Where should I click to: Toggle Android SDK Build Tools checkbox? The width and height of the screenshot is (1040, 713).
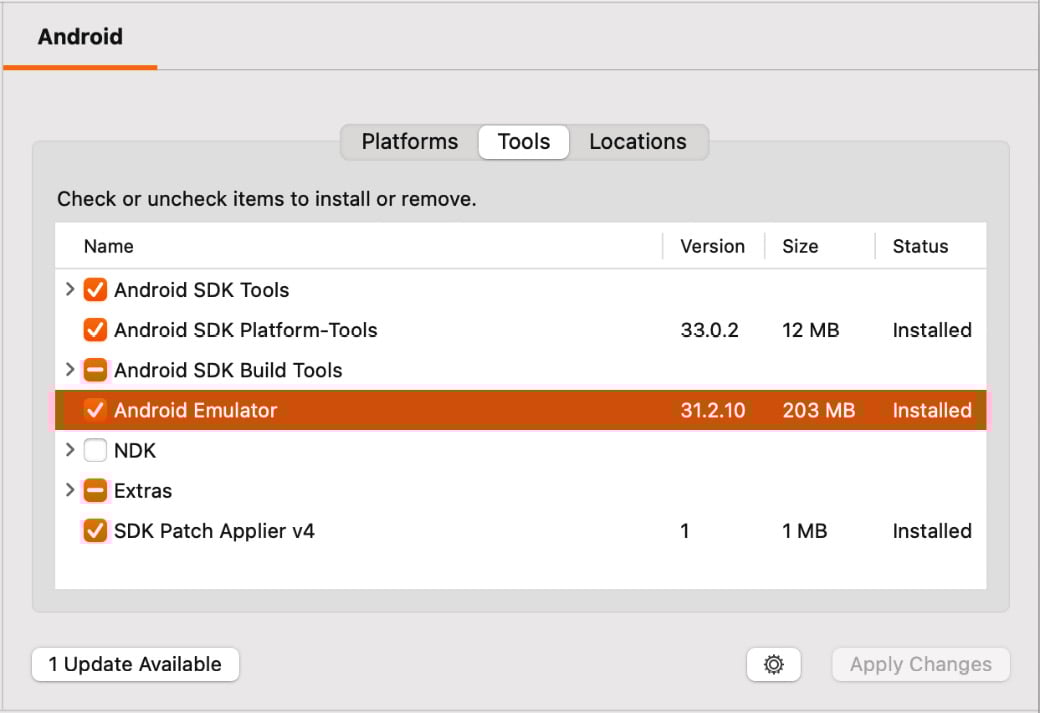tap(95, 370)
